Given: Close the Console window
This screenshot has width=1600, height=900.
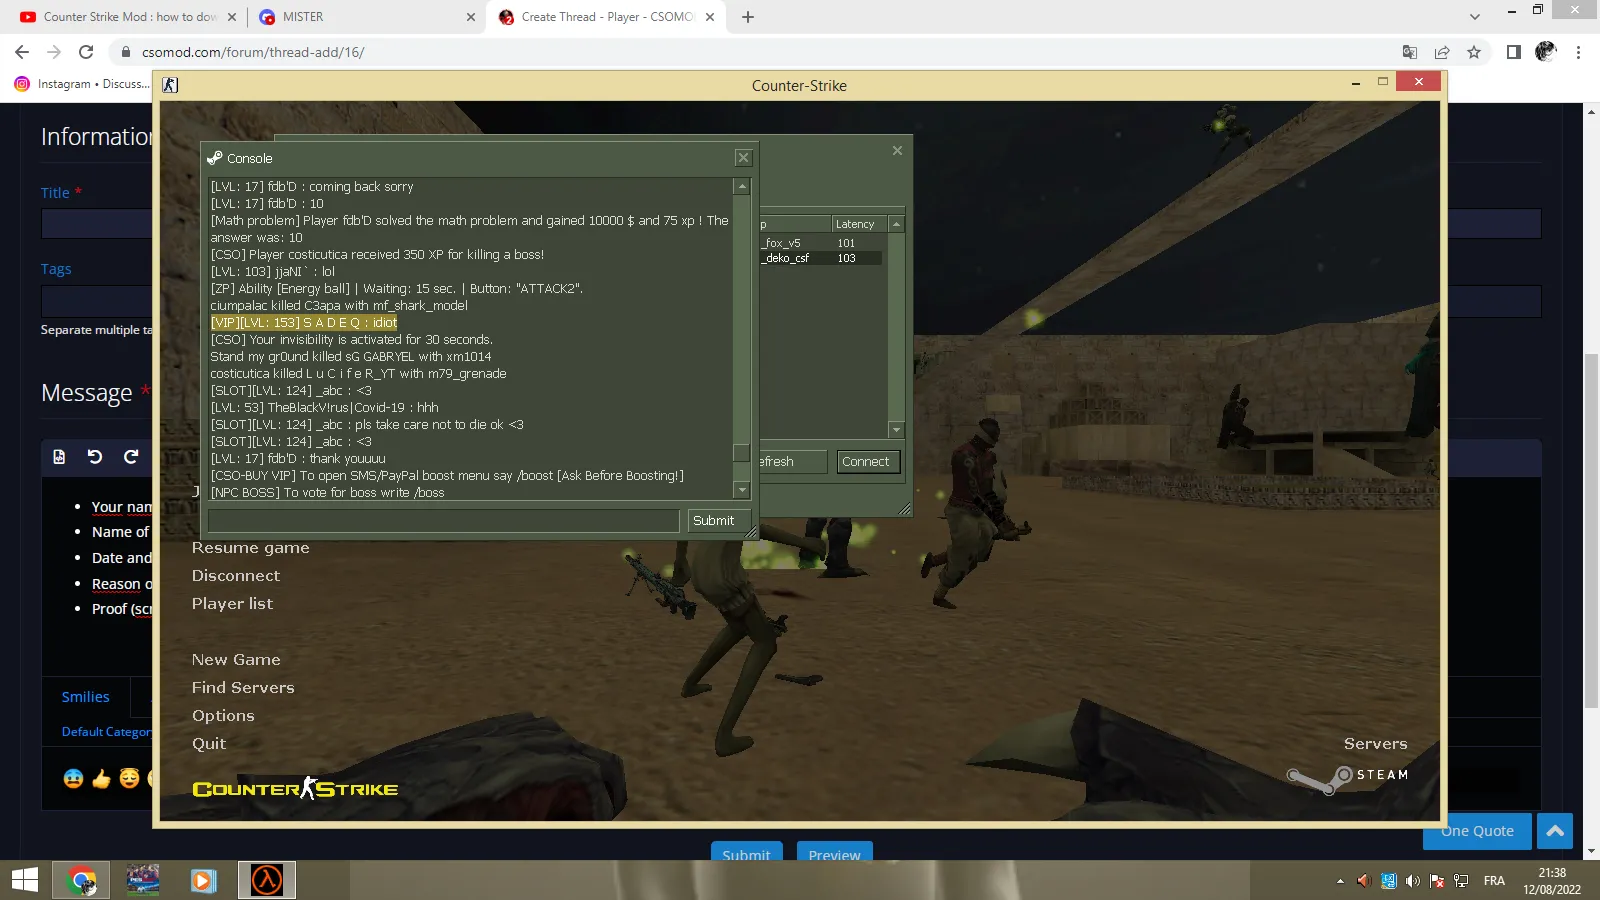Looking at the screenshot, I should 743,158.
